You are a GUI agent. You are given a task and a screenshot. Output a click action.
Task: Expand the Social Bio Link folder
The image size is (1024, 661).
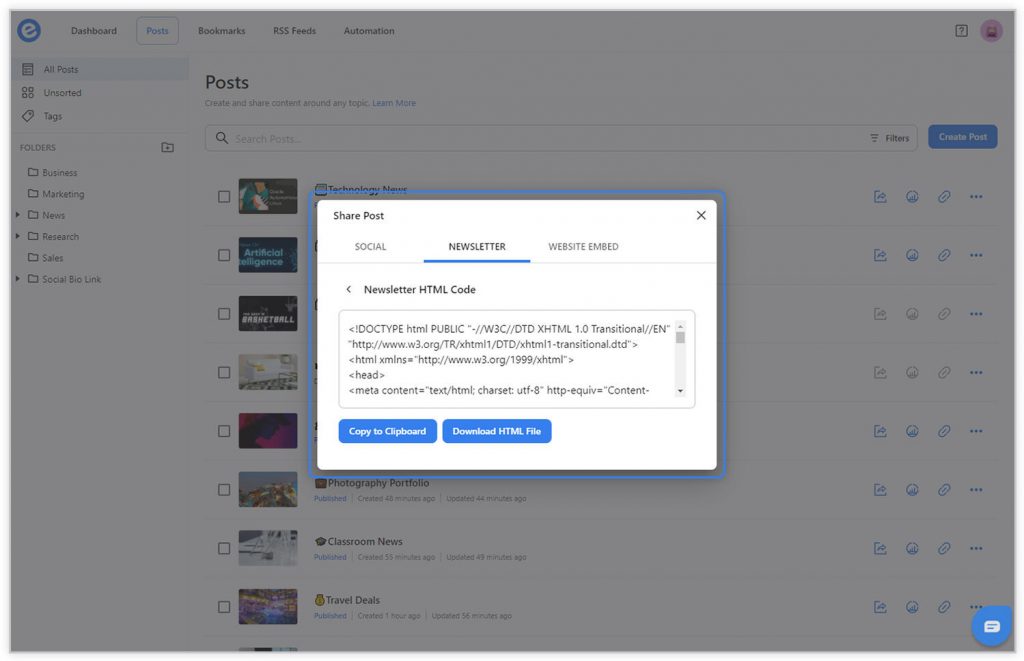pyautogui.click(x=18, y=279)
